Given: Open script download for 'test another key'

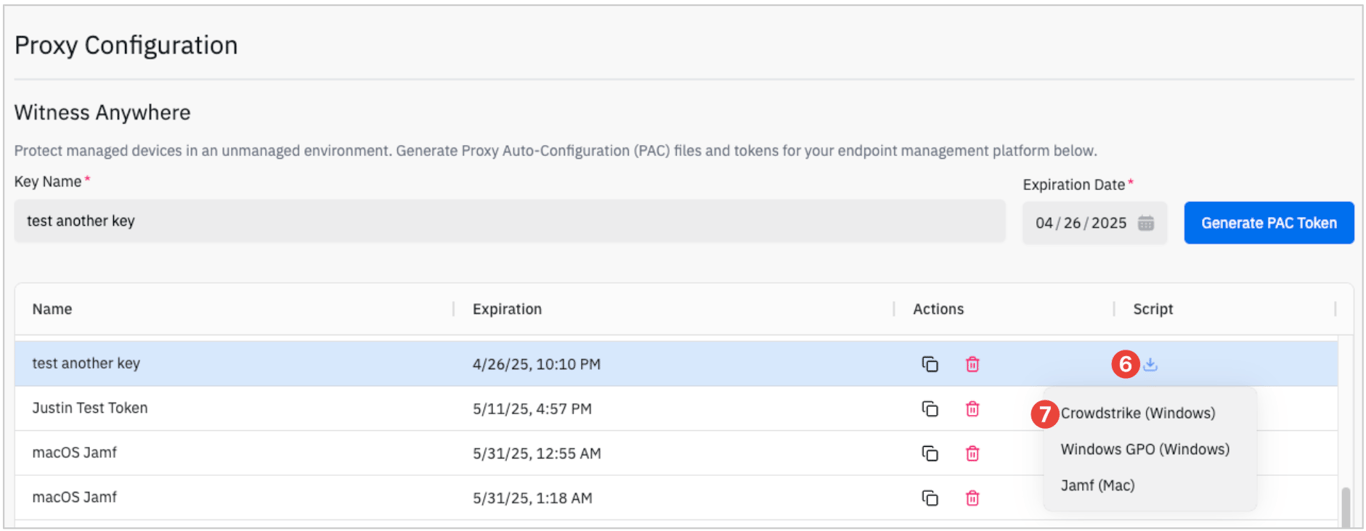Looking at the screenshot, I should (x=1150, y=365).
